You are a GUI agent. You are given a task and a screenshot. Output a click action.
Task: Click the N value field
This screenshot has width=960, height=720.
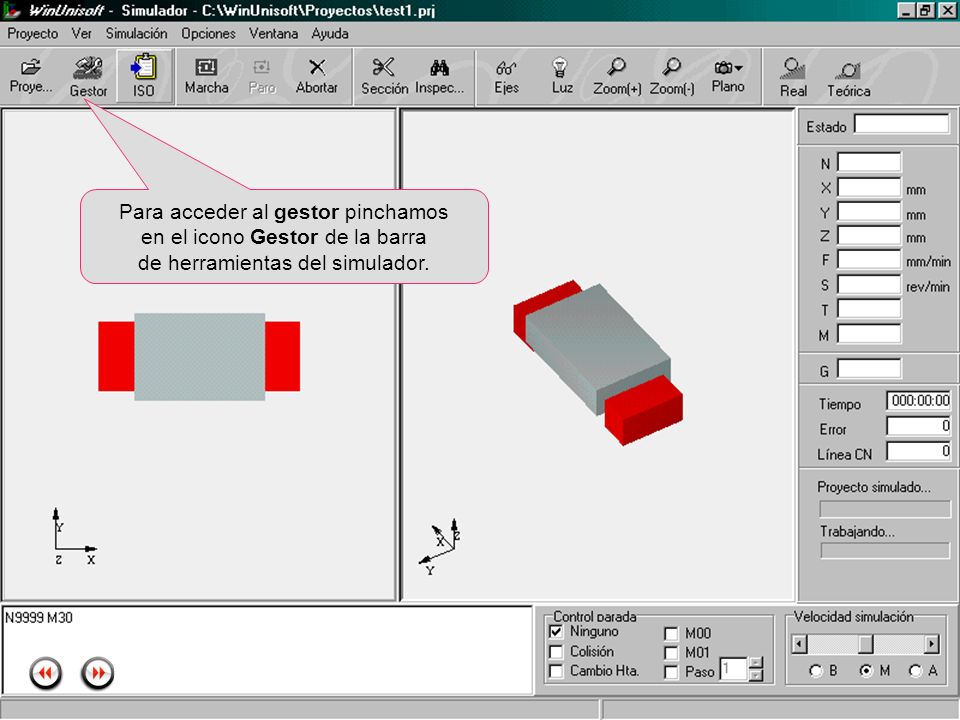tap(869, 162)
